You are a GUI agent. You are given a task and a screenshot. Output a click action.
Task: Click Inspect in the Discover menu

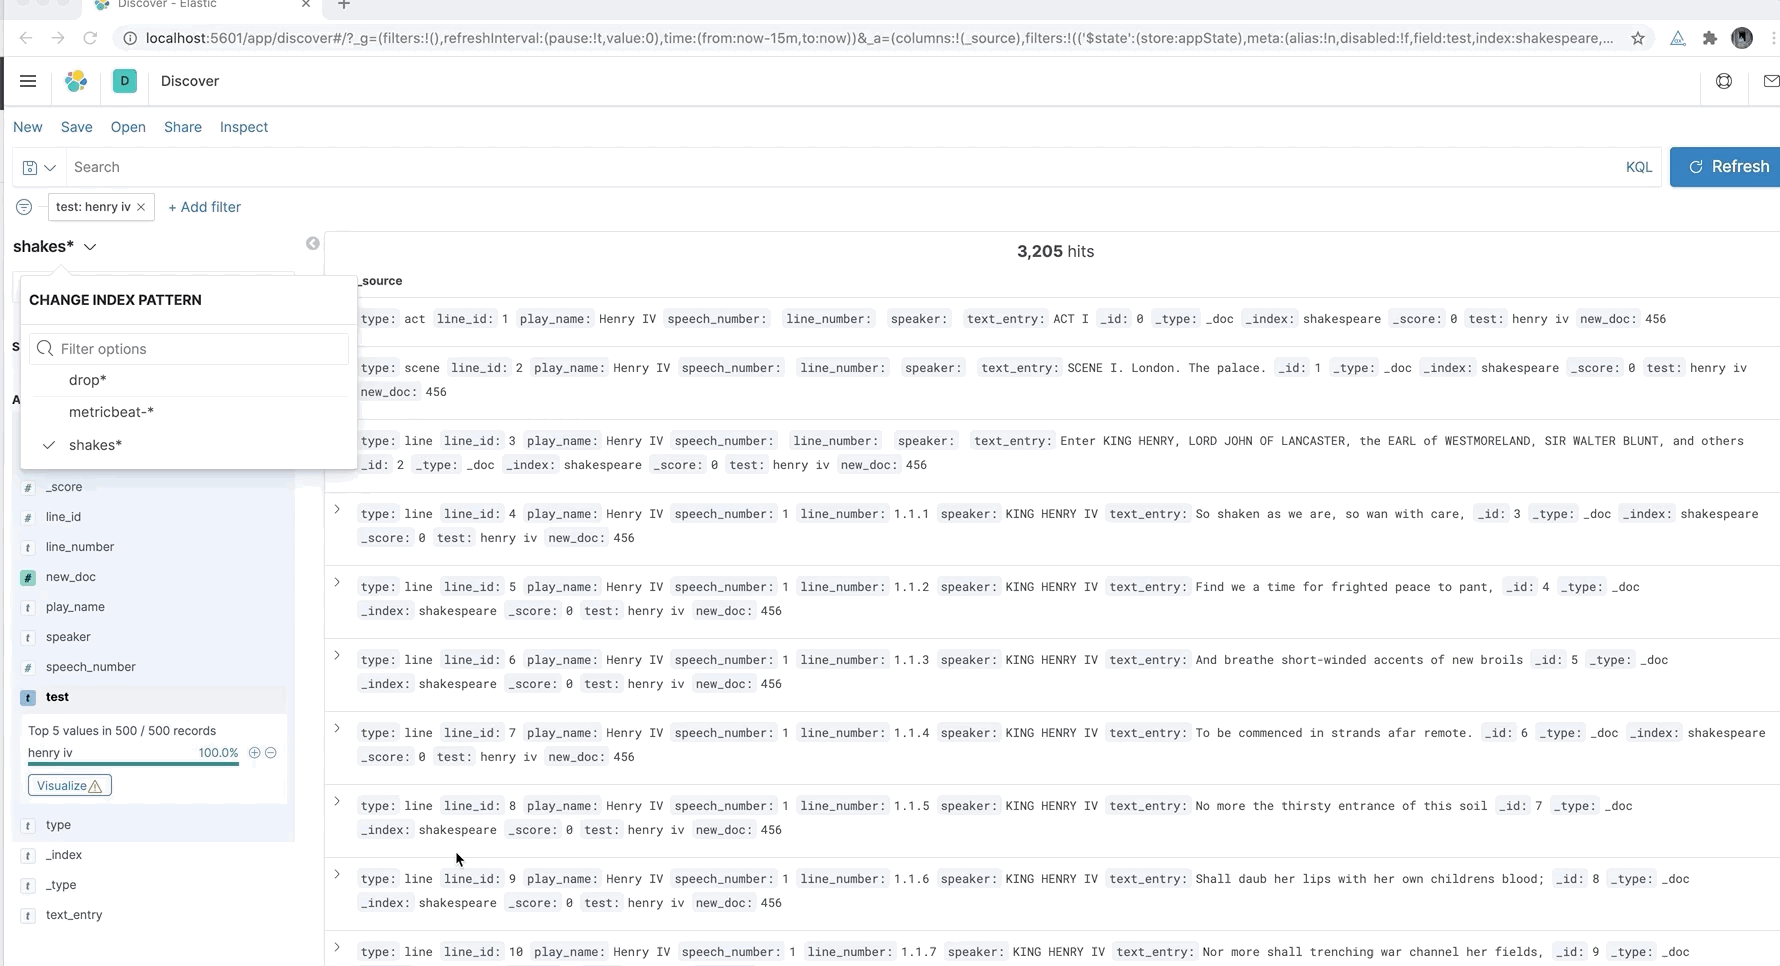pos(244,127)
